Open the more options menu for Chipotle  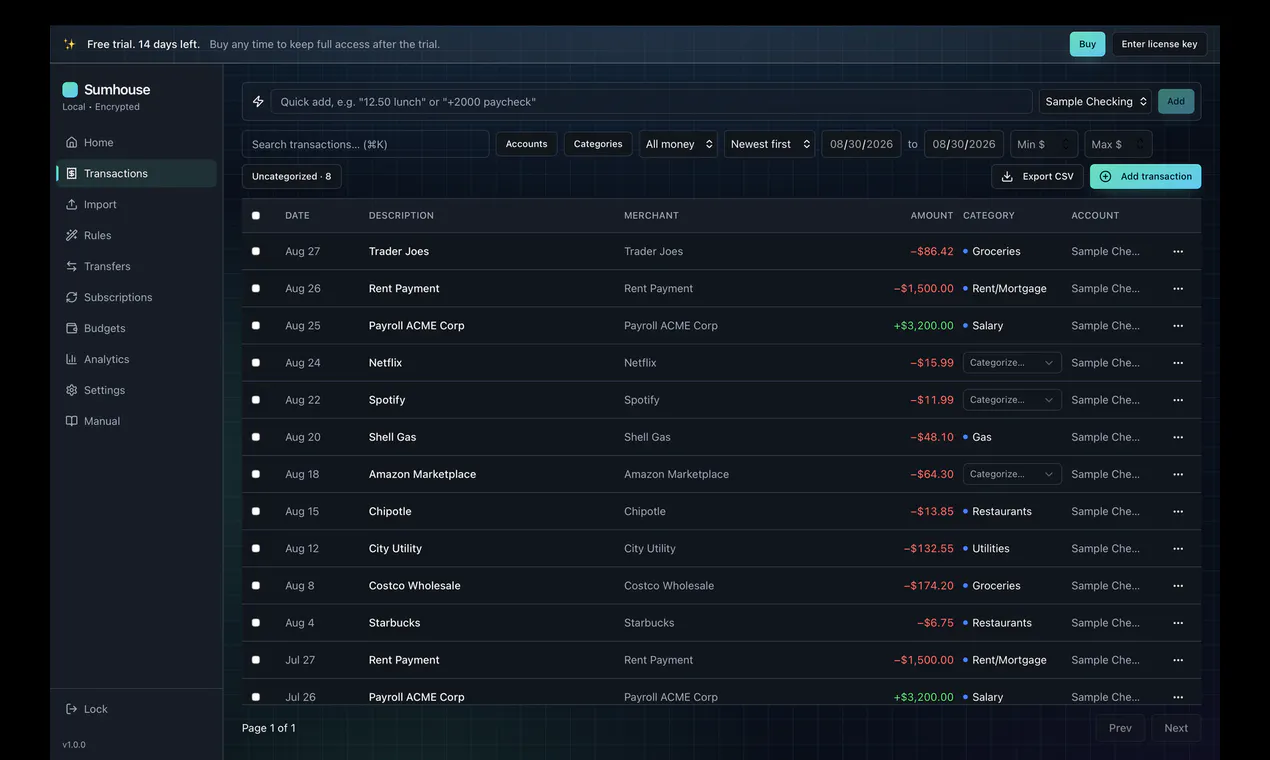click(1178, 511)
